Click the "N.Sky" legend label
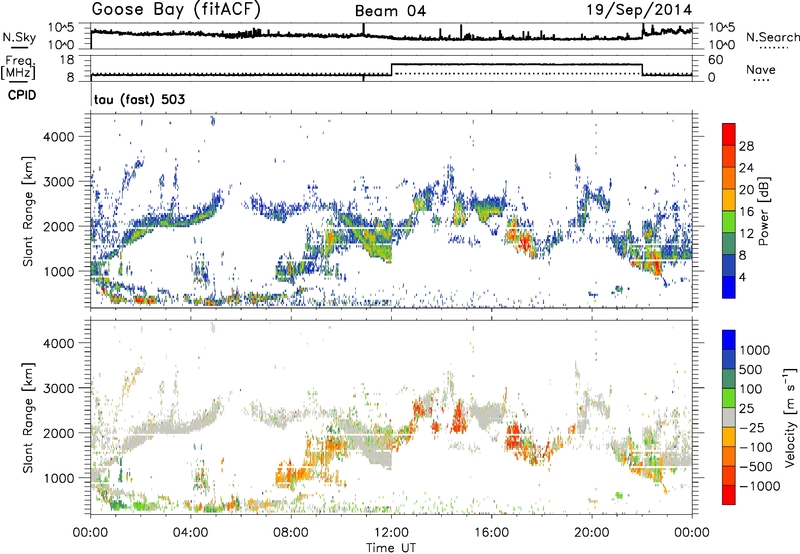This screenshot has width=800, height=554. coord(19,37)
